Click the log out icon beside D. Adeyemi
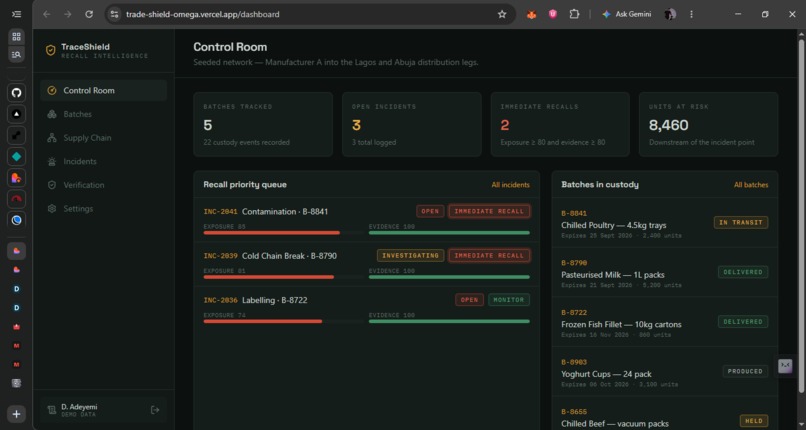Image resolution: width=806 pixels, height=430 pixels. pos(155,410)
